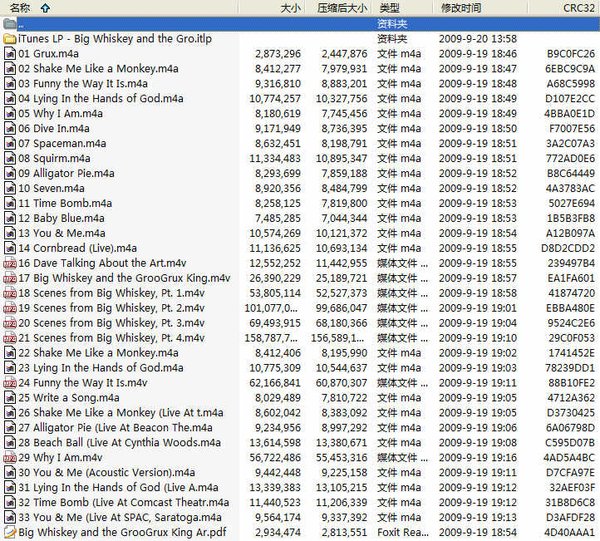
Task: Click type cell 'Foxit Rea...'
Action: (403, 532)
